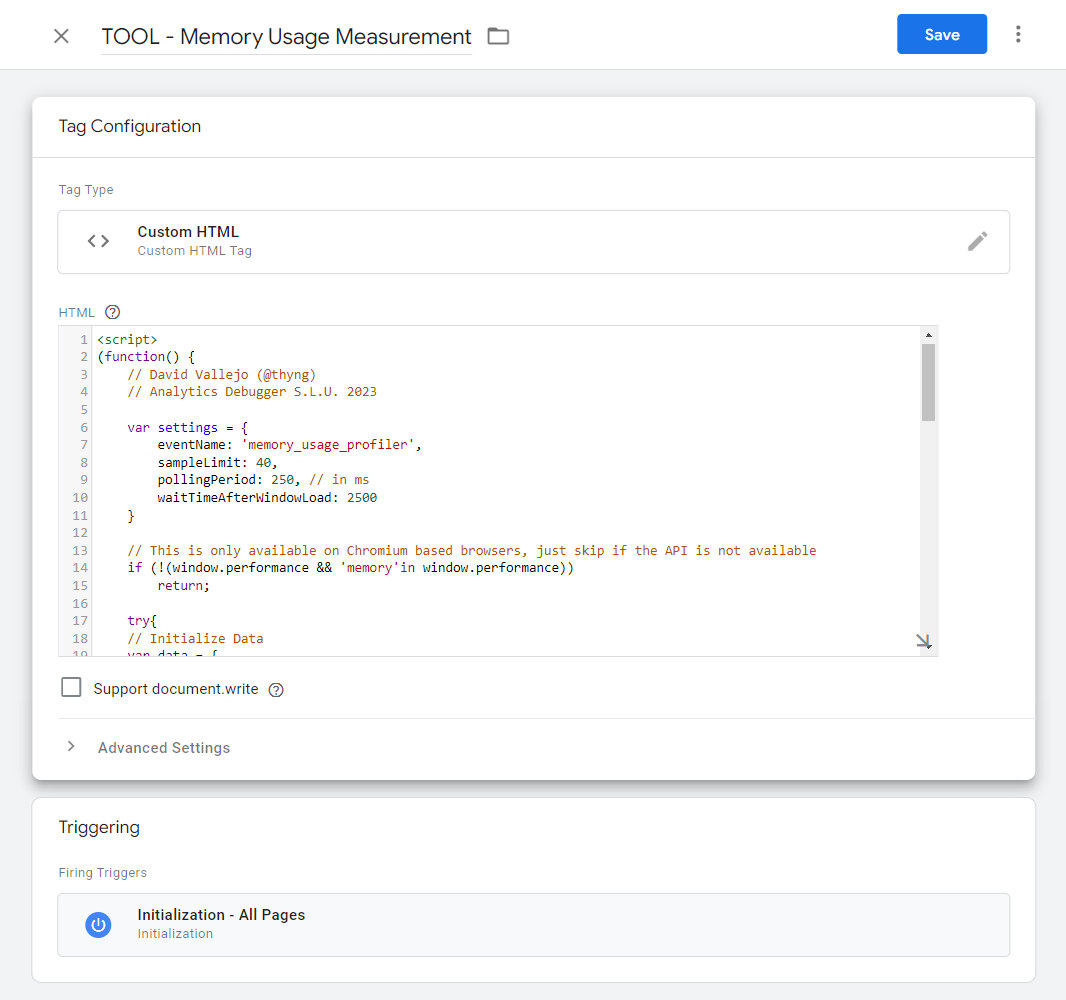Click the eventName line in code editor
This screenshot has width=1066, height=1000.
[289, 445]
